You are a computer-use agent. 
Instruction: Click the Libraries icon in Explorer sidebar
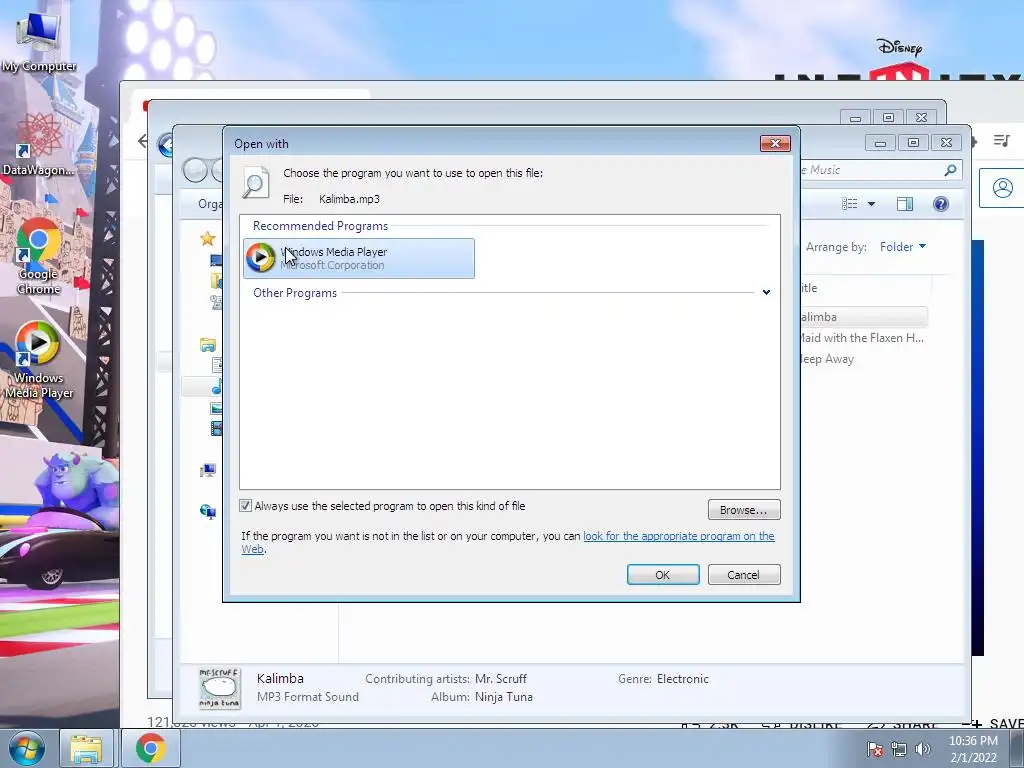tap(208, 345)
